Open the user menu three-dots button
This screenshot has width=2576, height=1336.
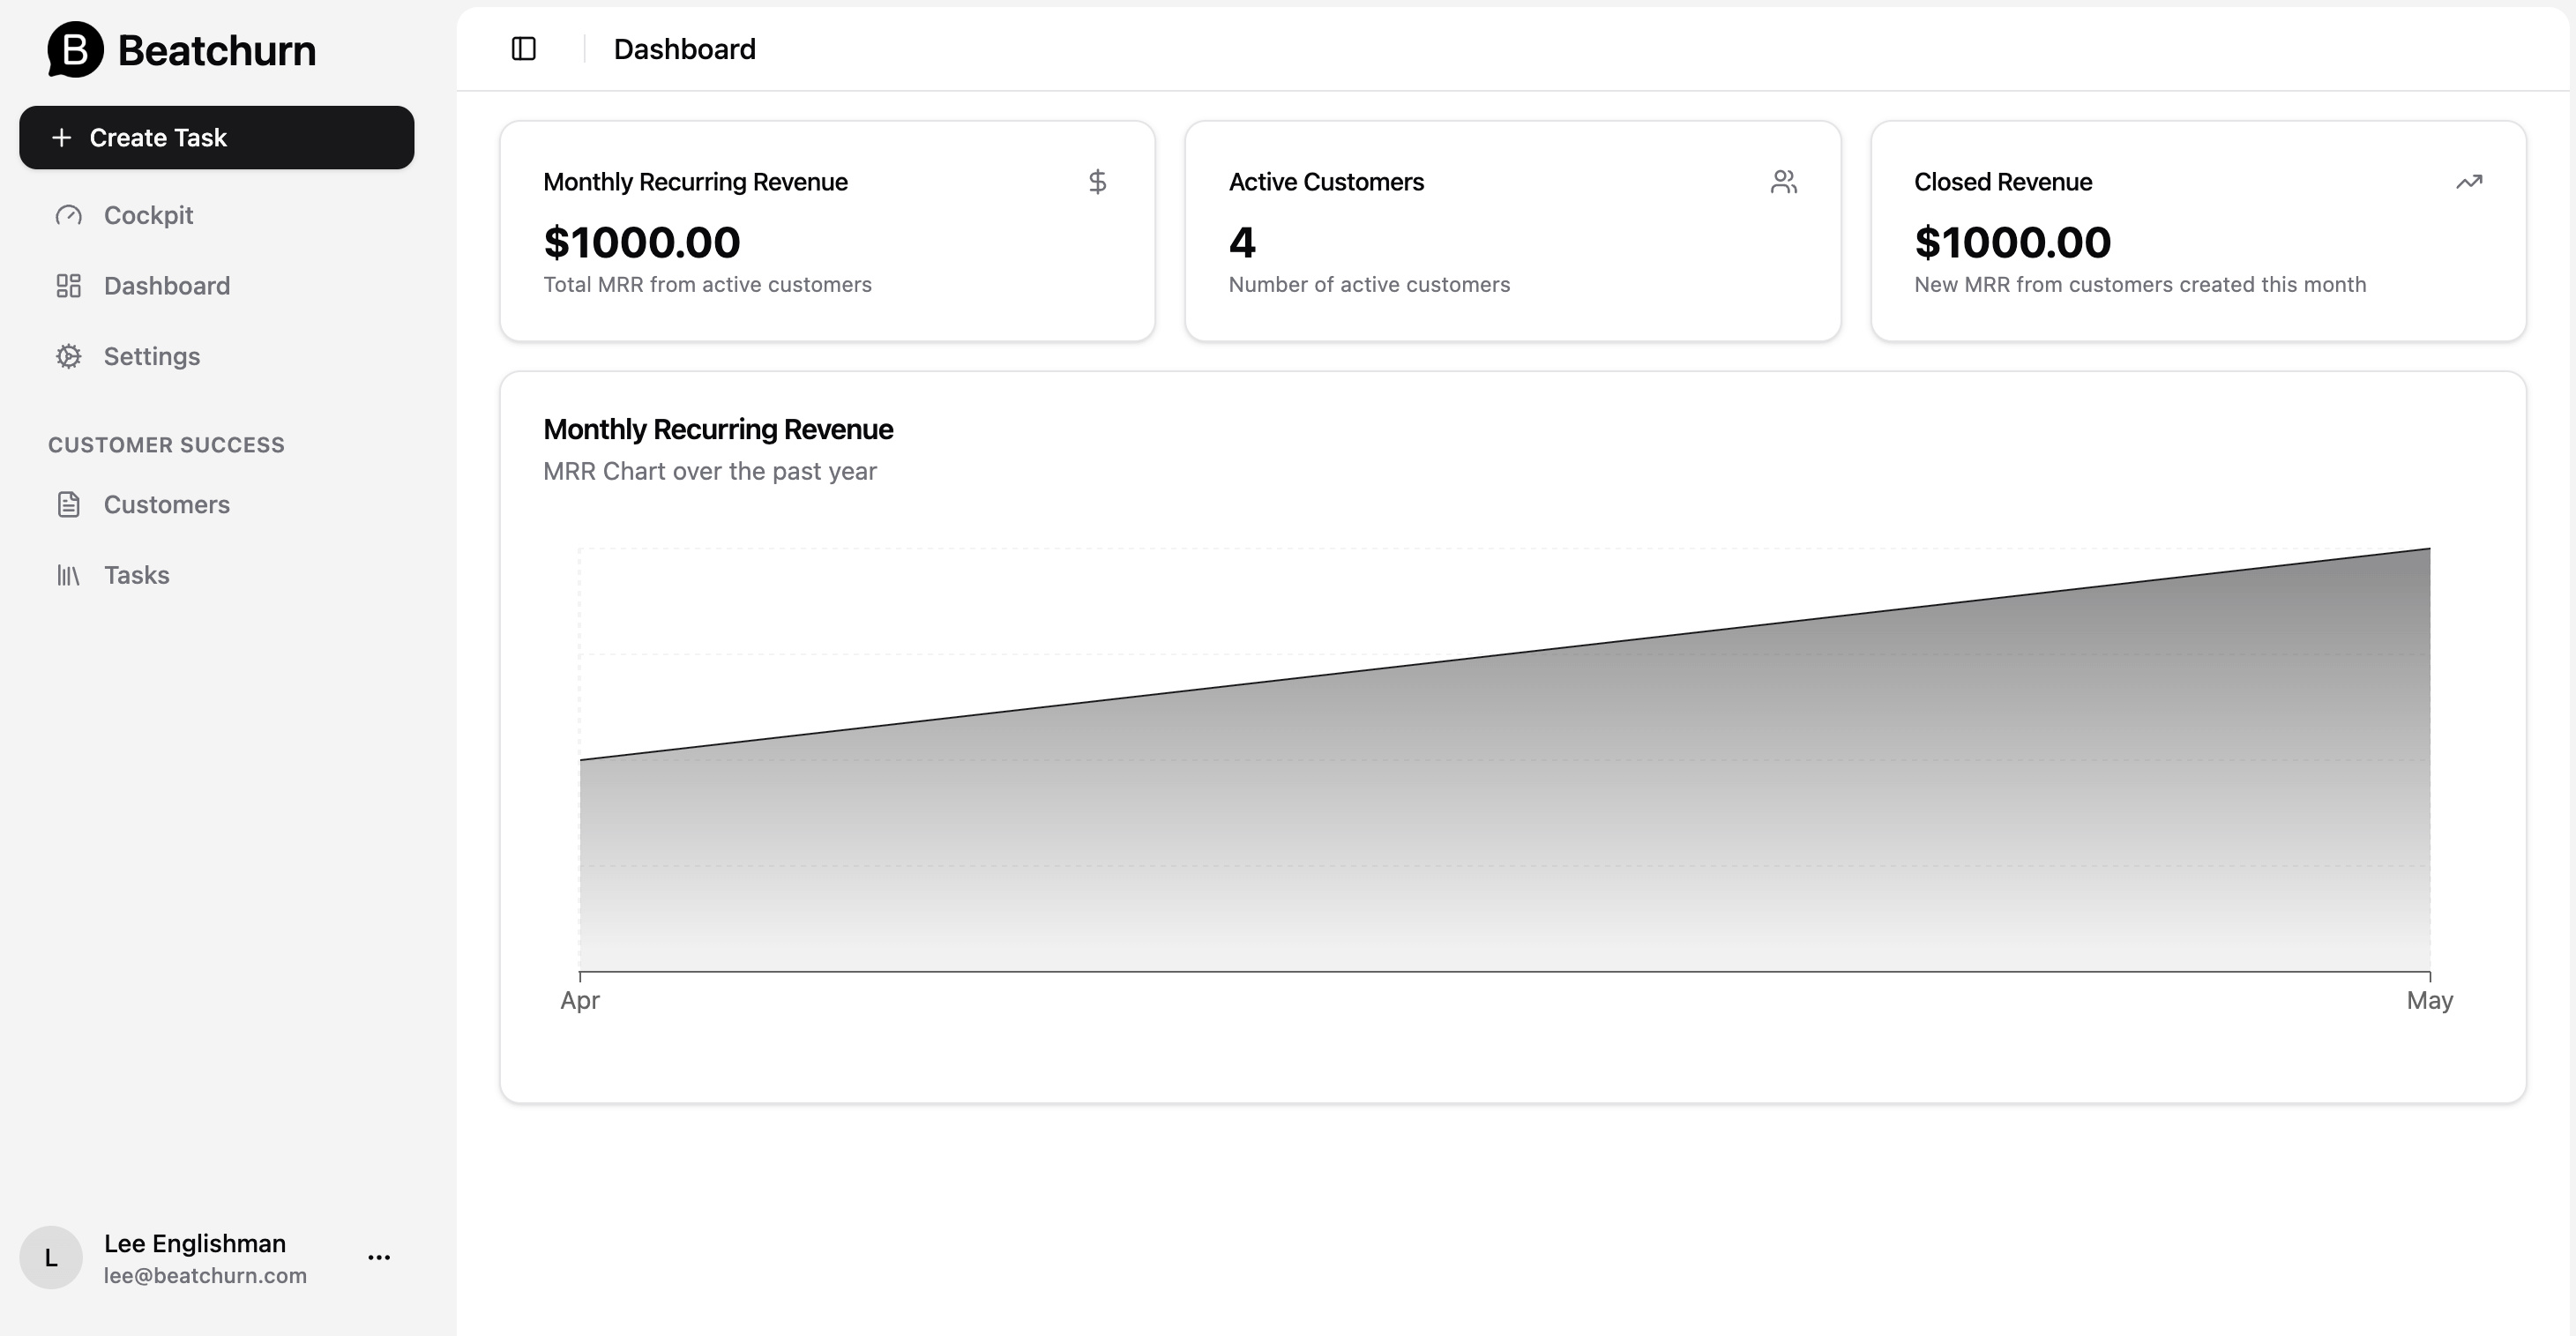coord(379,1257)
